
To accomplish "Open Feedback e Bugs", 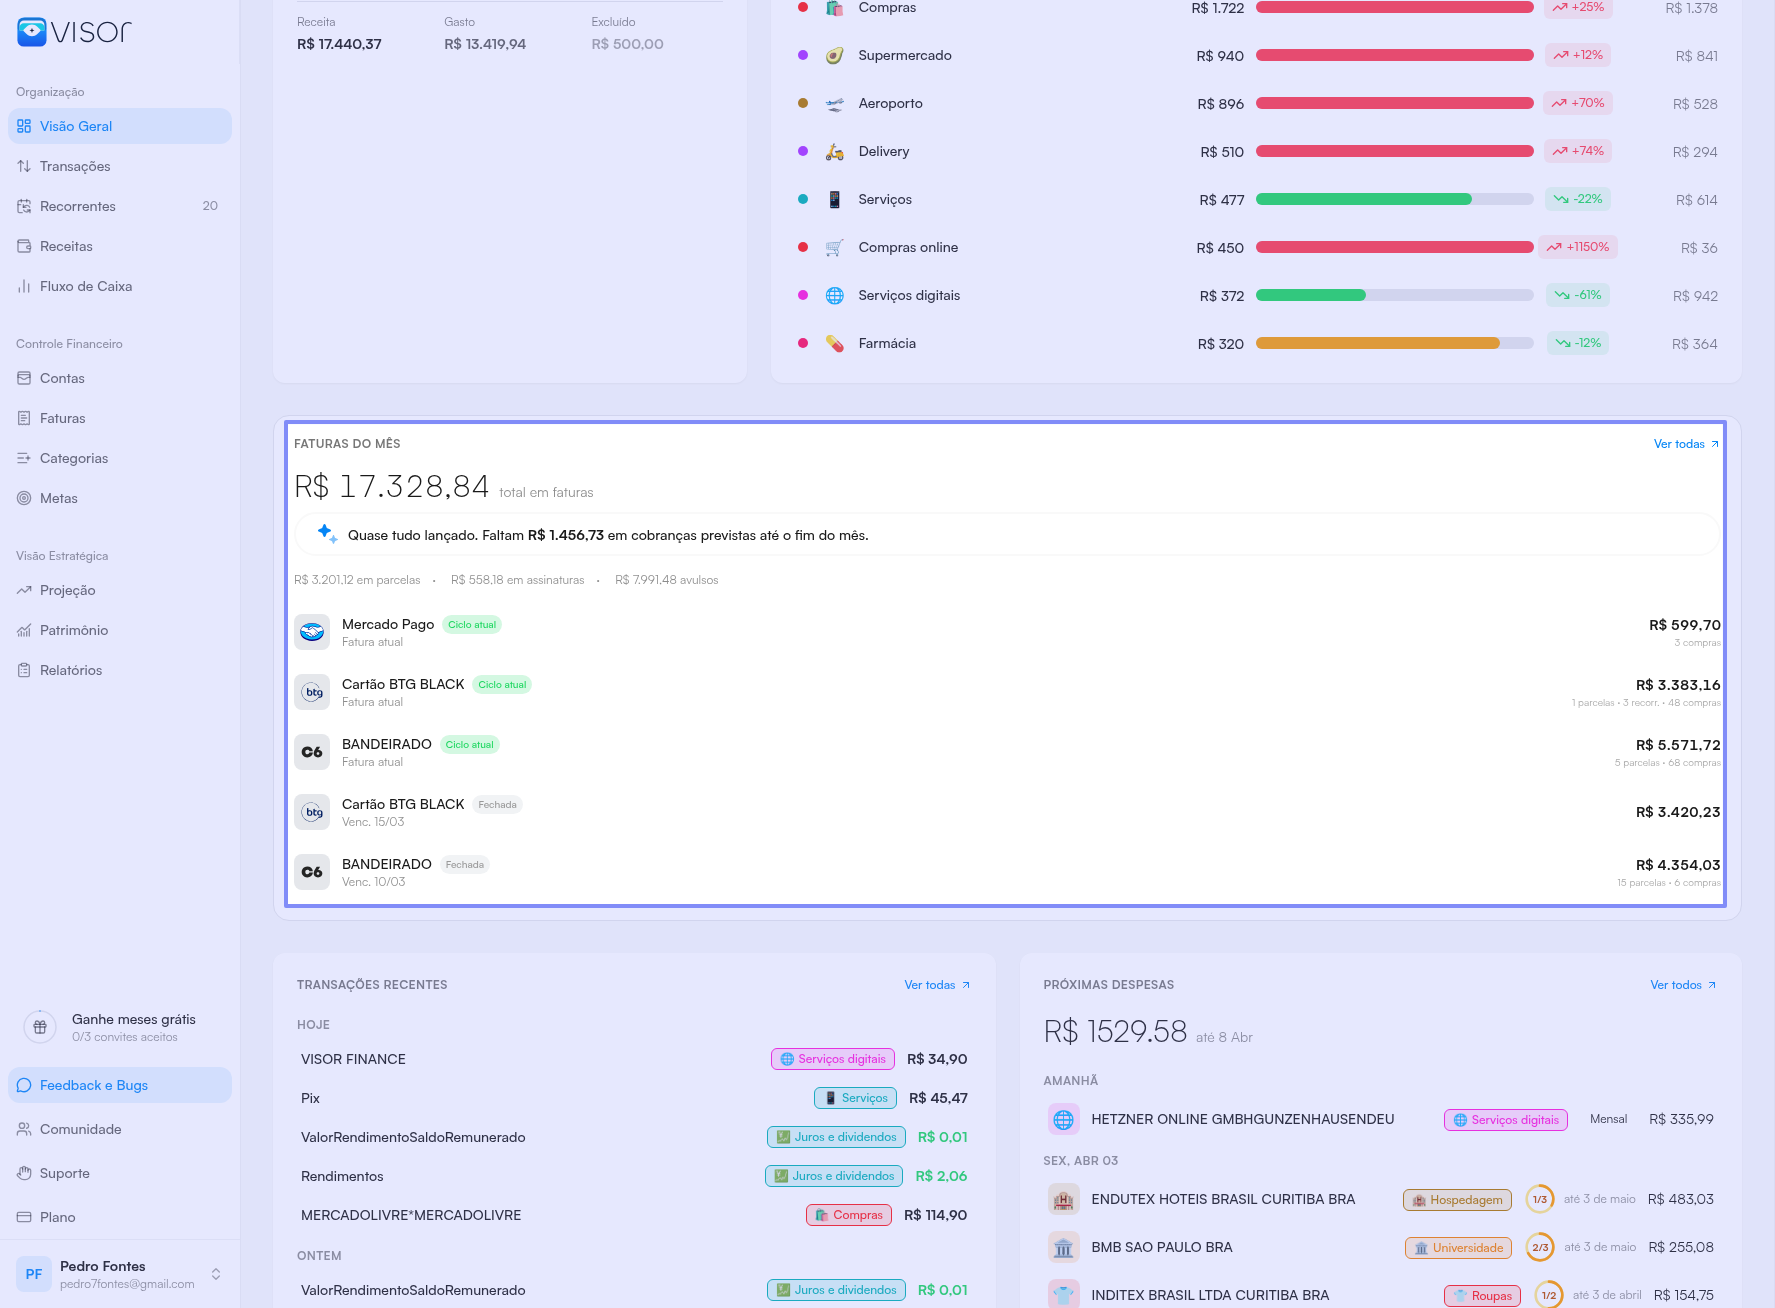I will tap(94, 1085).
